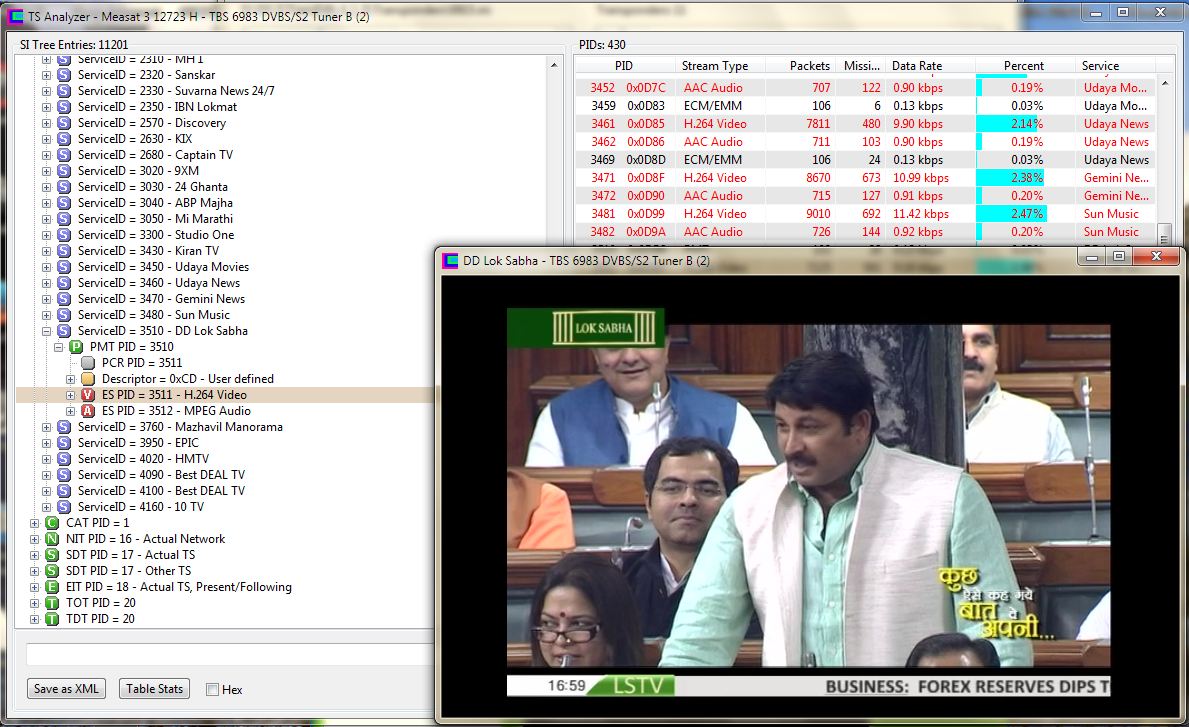
Task: Click the TOT table icon
Action: [x=52, y=603]
